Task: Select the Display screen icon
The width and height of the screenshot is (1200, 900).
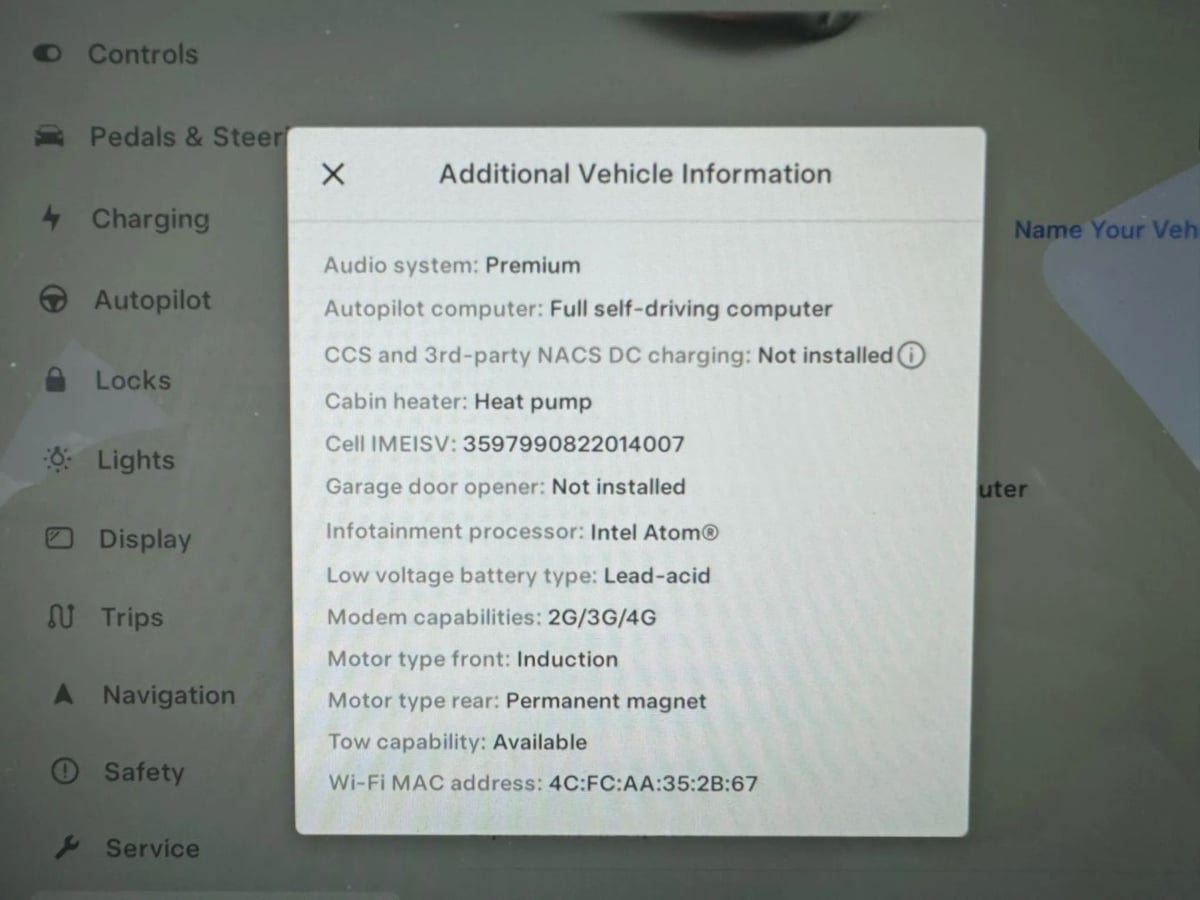Action: [60, 539]
